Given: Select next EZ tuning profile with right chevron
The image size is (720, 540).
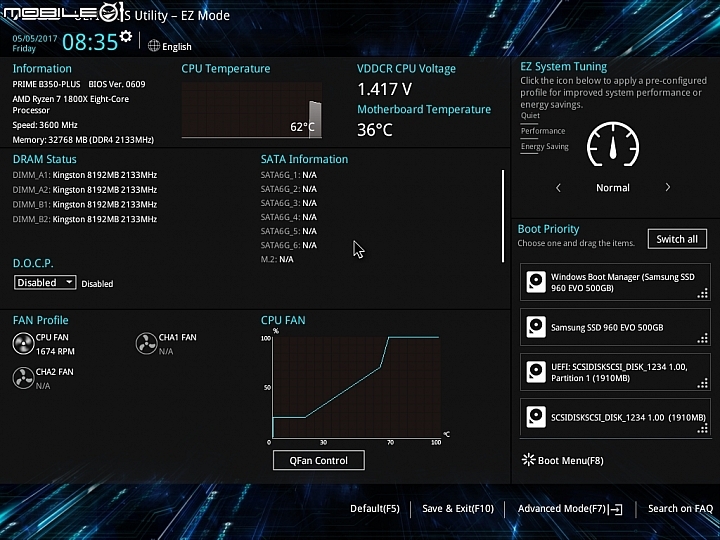Looking at the screenshot, I should [668, 187].
